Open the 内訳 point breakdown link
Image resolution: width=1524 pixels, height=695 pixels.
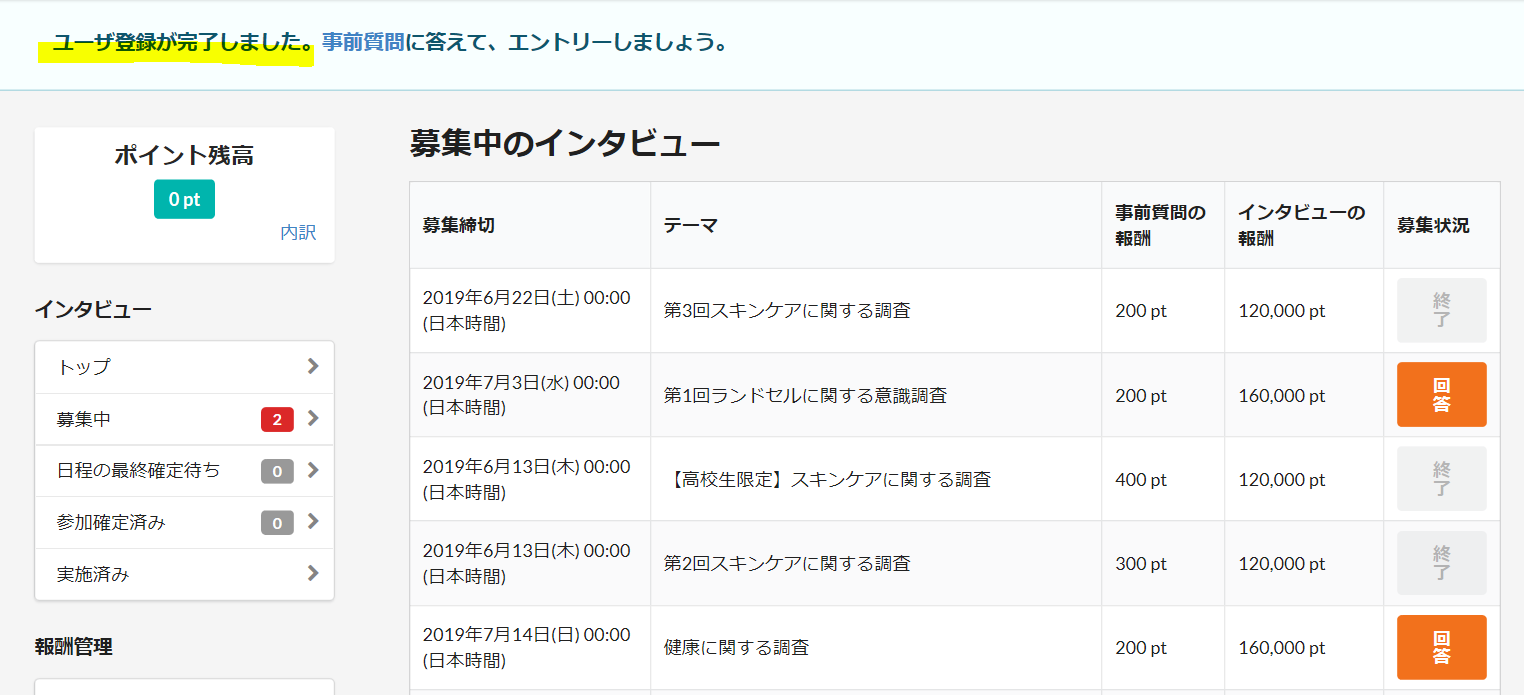(298, 232)
